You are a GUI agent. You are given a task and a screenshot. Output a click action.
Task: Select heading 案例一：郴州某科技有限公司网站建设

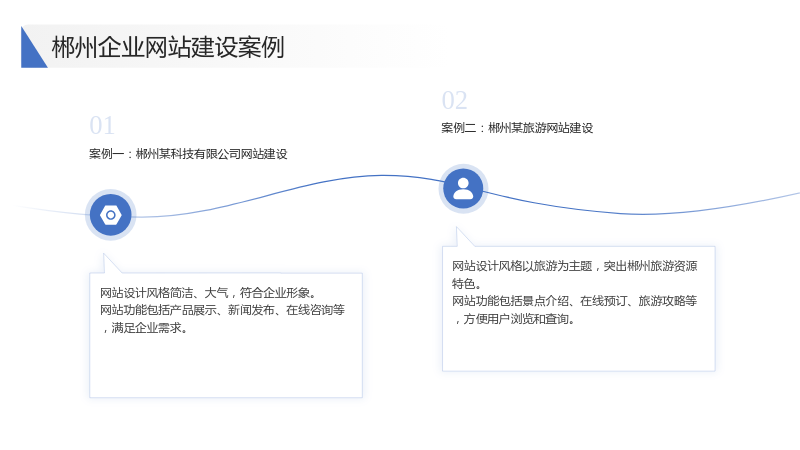click(188, 154)
